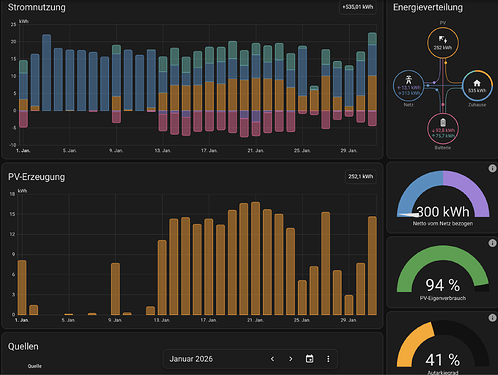Click the Januar 2026 period label
Viewport: 498px width, 375px height.
(191, 359)
